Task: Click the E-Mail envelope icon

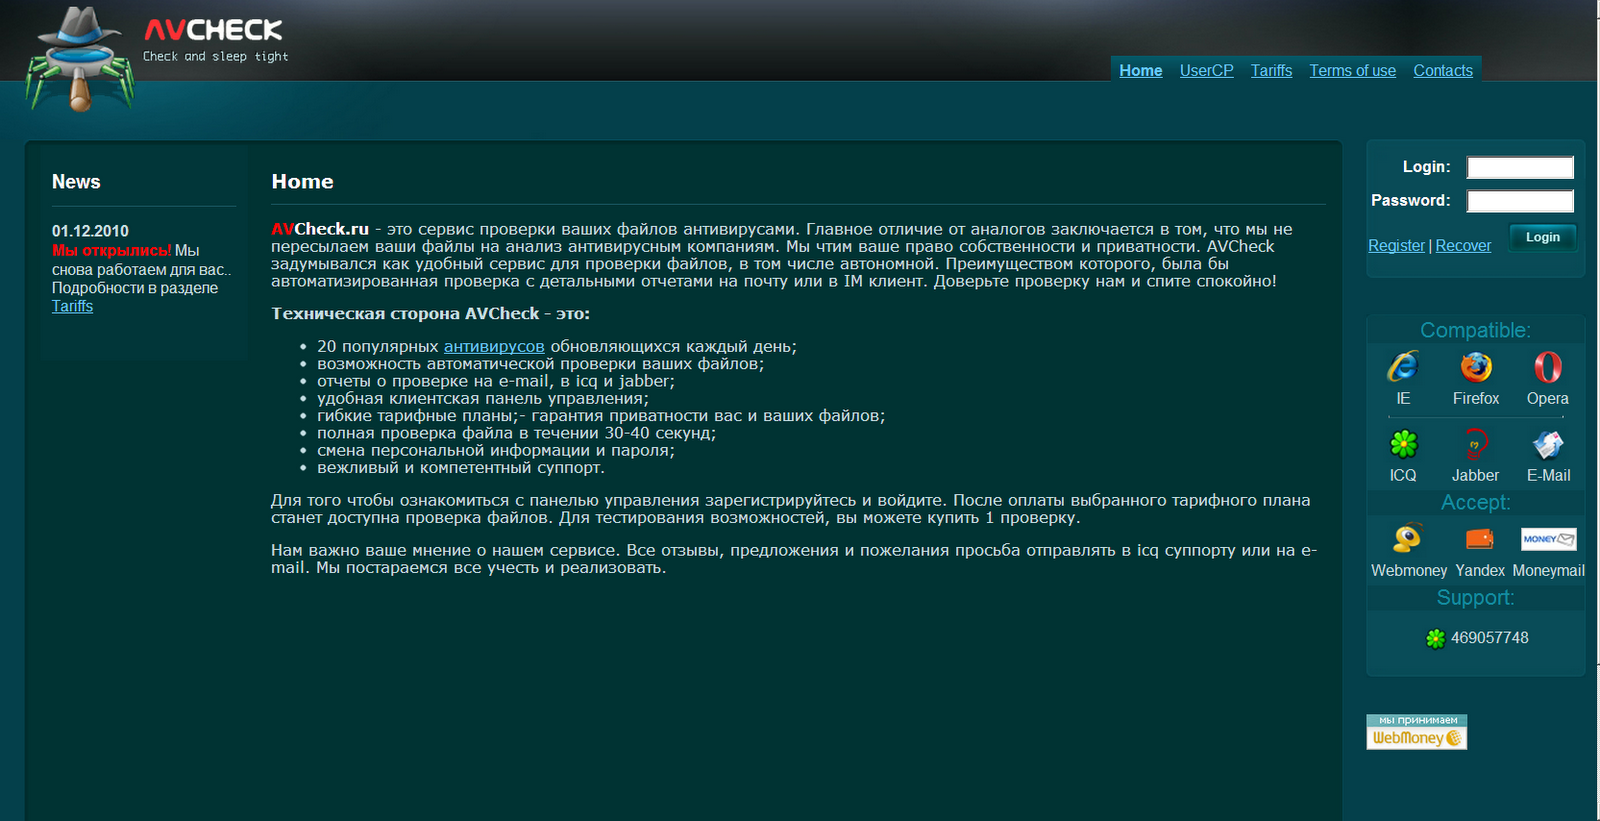Action: click(x=1548, y=444)
